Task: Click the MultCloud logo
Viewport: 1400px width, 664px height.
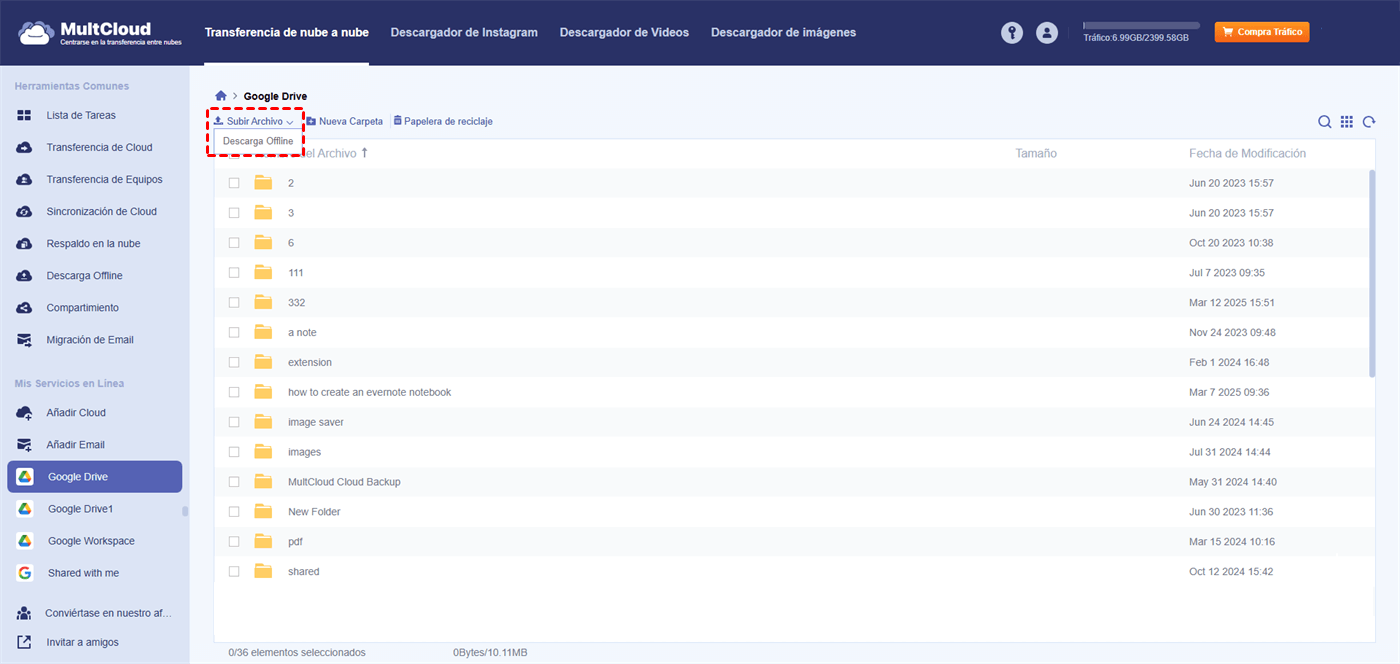Action: point(98,33)
